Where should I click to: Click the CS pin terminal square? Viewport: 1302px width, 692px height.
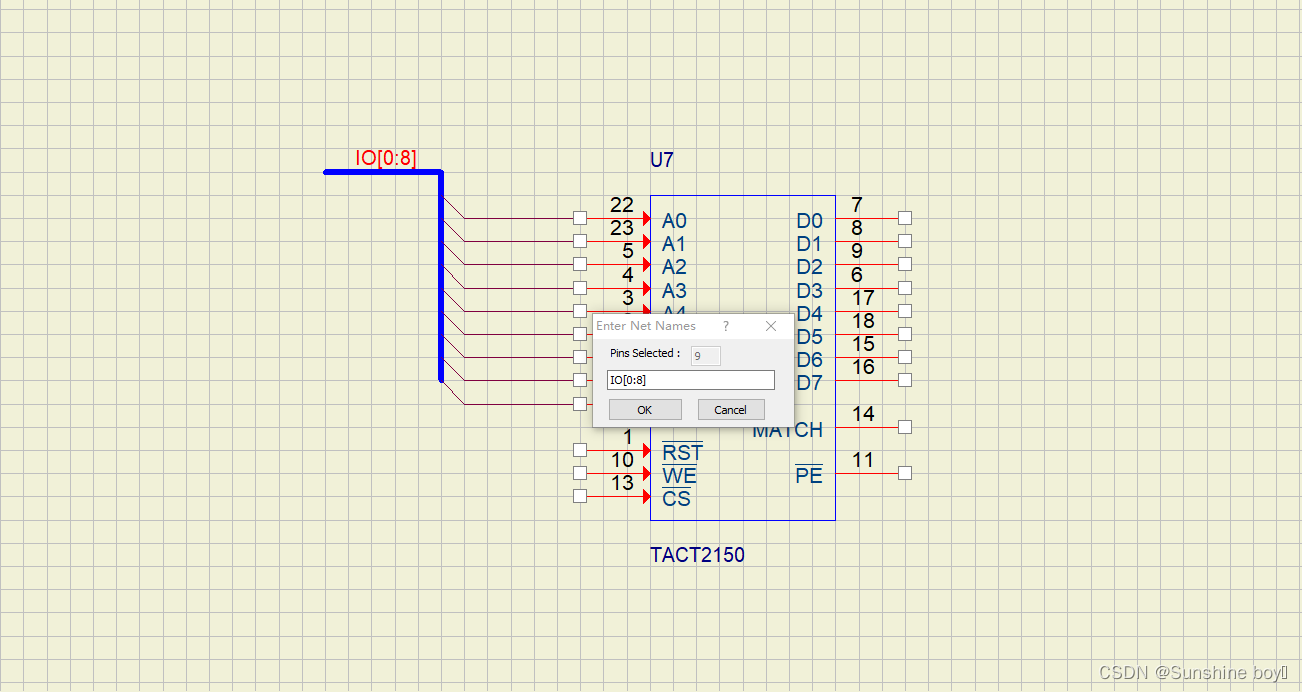pos(580,495)
